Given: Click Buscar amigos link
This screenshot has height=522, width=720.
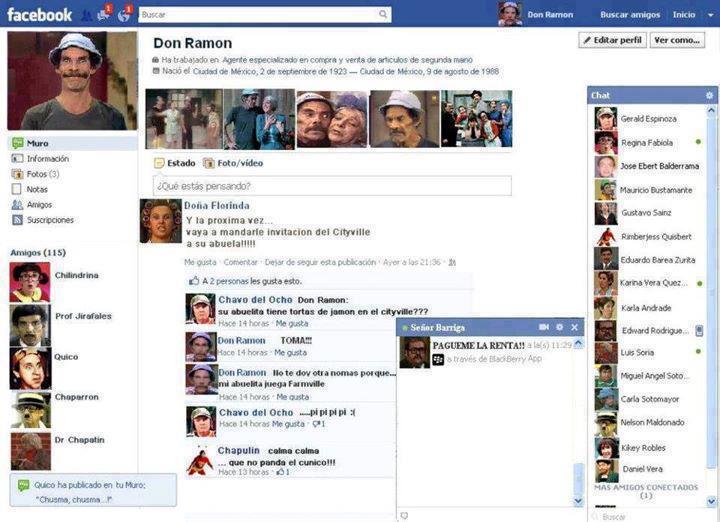Looking at the screenshot, I should pyautogui.click(x=630, y=15).
